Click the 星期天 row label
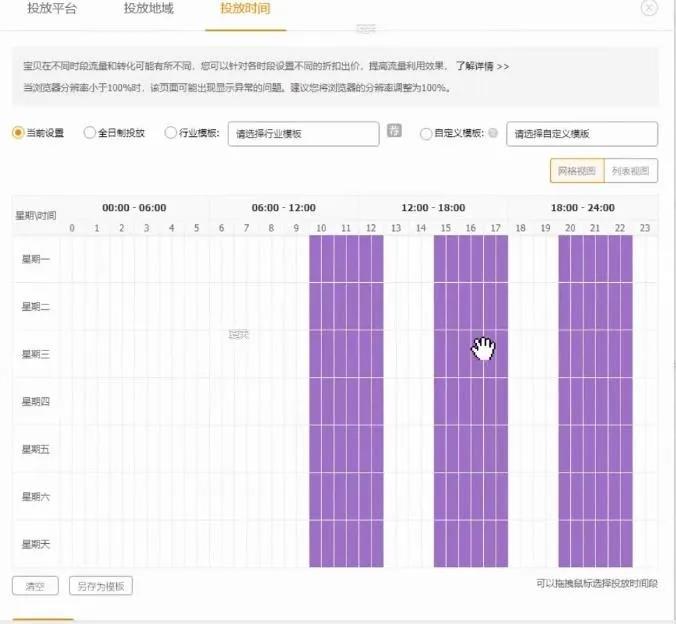This screenshot has width=676, height=624. [36, 544]
